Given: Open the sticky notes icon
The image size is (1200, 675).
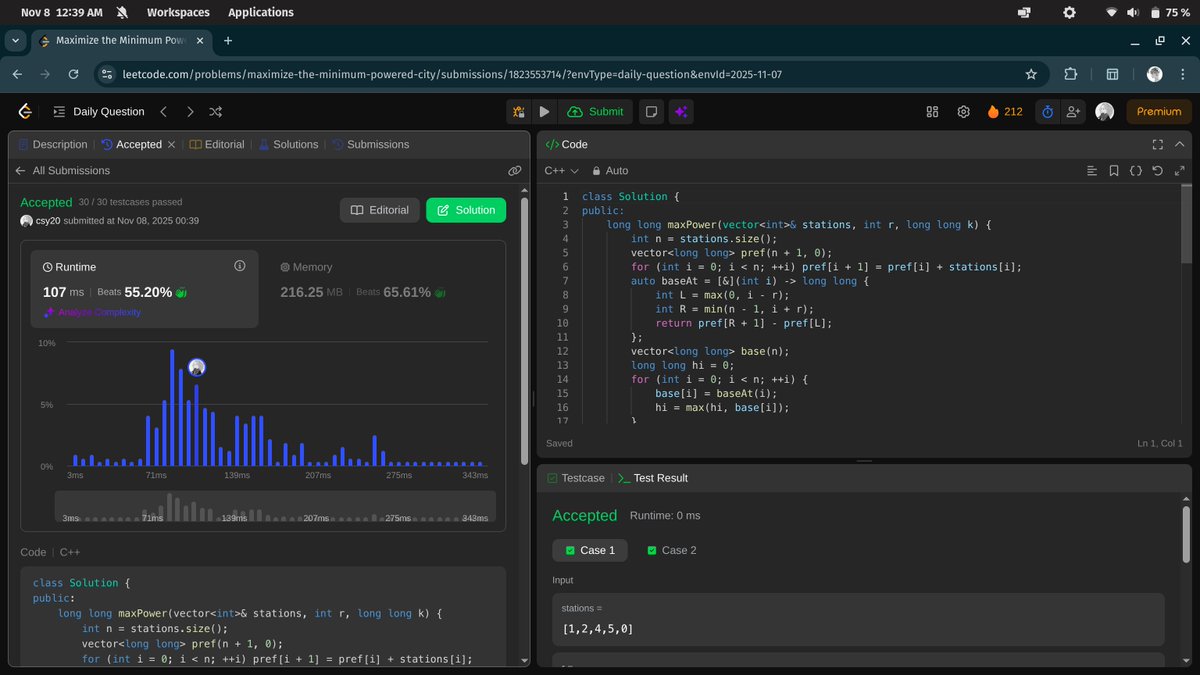Looking at the screenshot, I should point(651,112).
